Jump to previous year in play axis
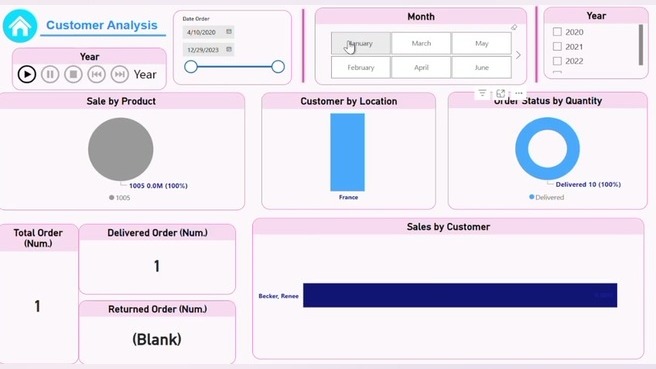Screen dimensions: 656x369 click(x=96, y=74)
